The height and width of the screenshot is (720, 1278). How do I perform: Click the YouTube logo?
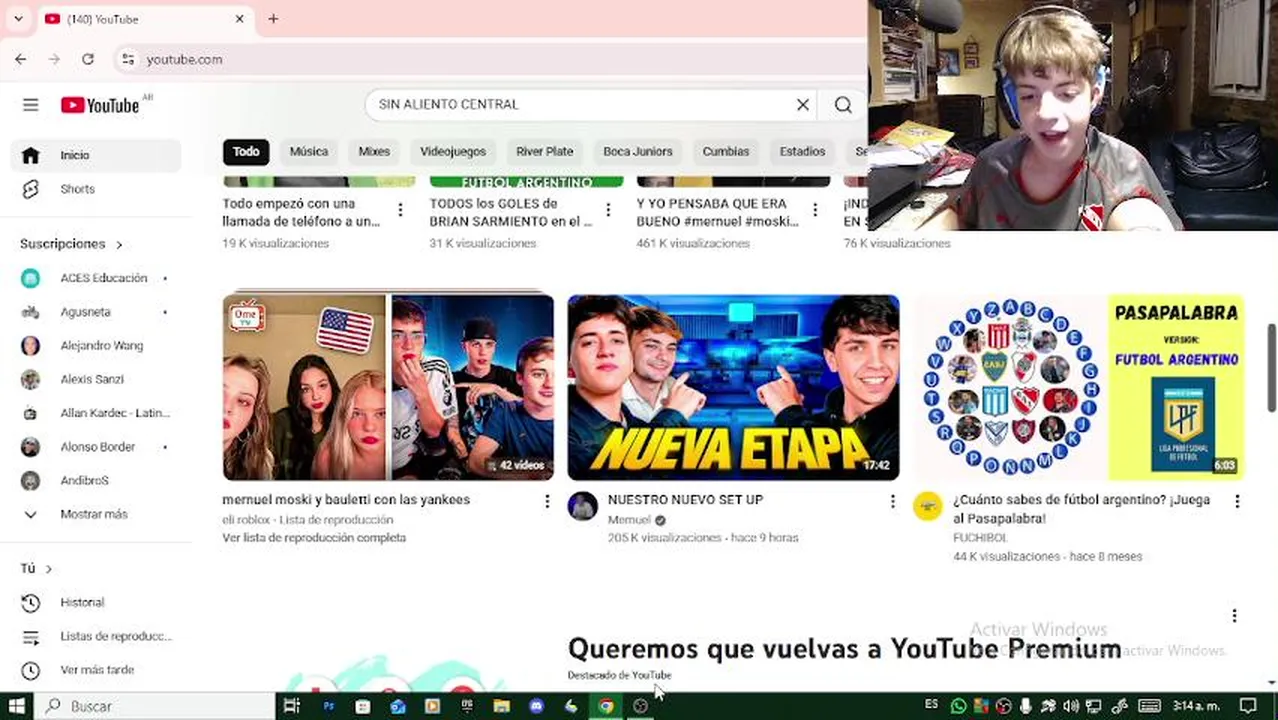[x=100, y=105]
